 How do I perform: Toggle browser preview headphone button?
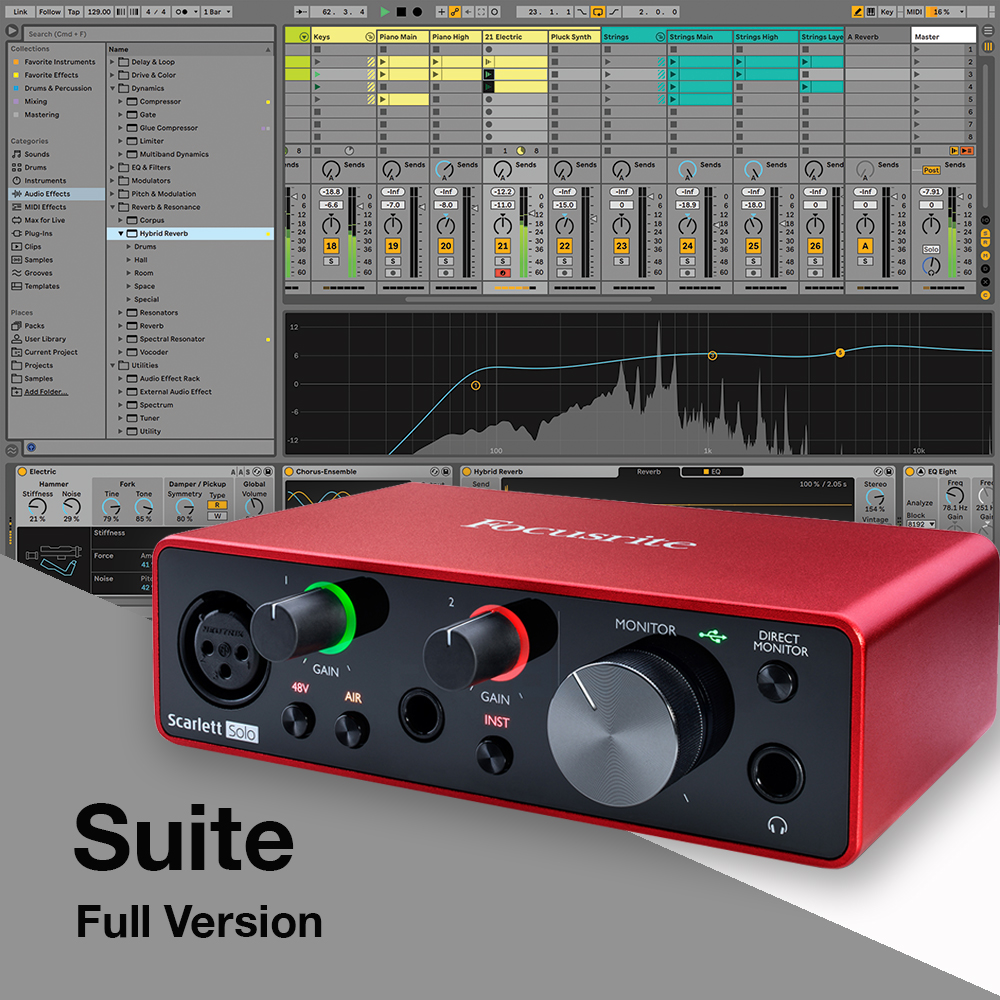[x=31, y=448]
